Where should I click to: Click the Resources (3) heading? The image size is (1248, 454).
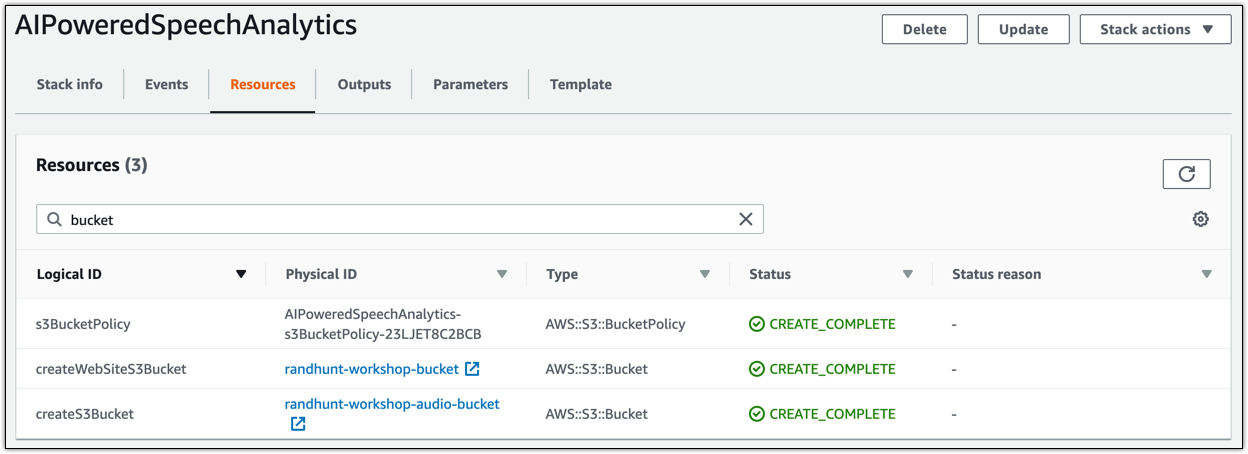91,165
